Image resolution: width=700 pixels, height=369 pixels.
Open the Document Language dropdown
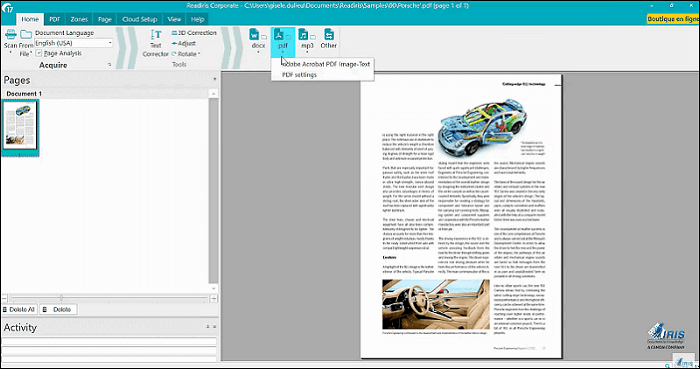[x=74, y=43]
